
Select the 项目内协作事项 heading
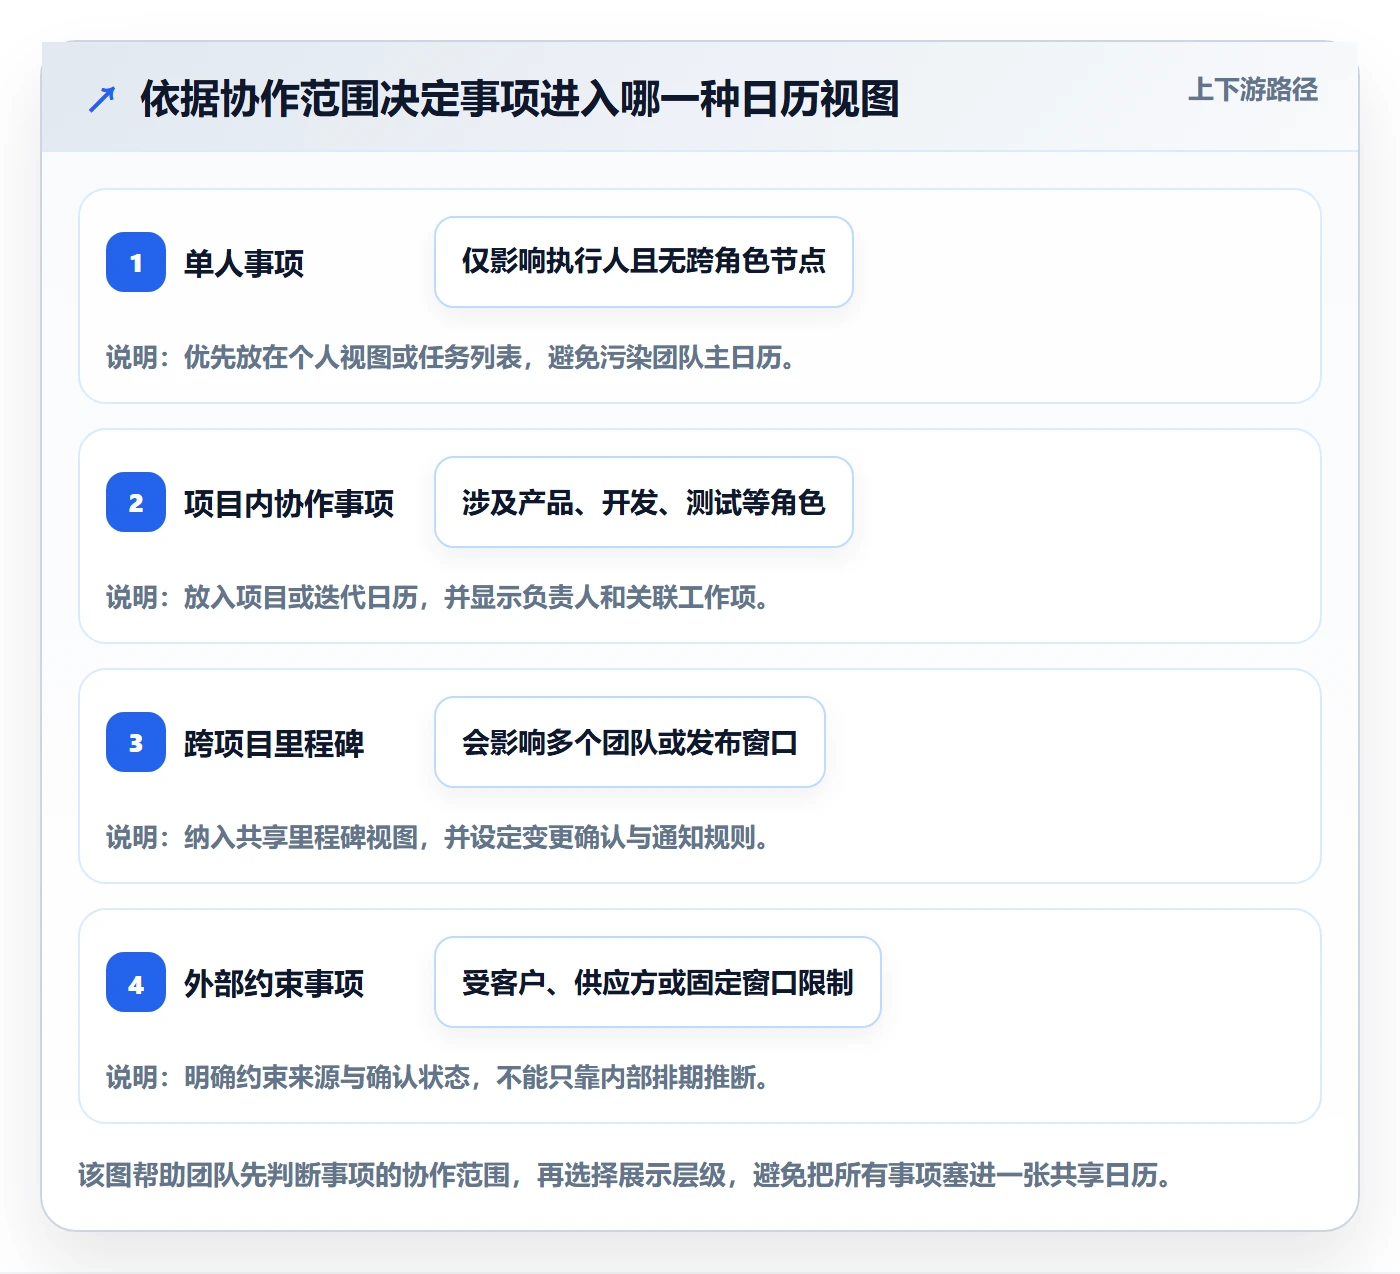[289, 503]
